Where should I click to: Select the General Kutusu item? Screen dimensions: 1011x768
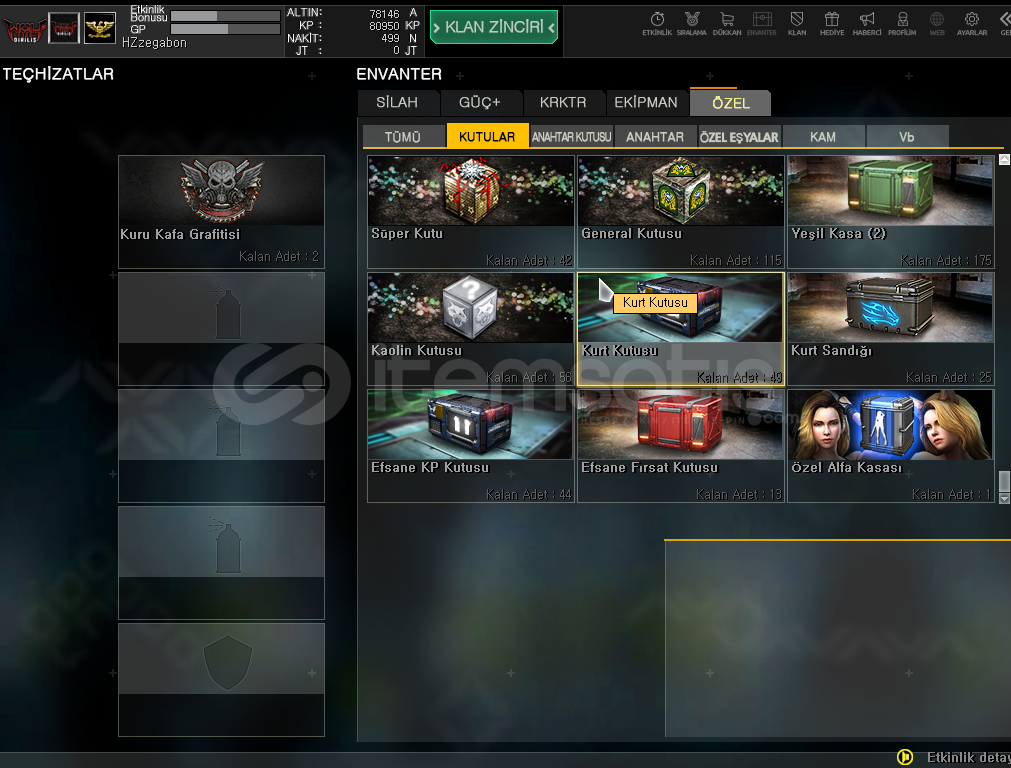pyautogui.click(x=681, y=212)
